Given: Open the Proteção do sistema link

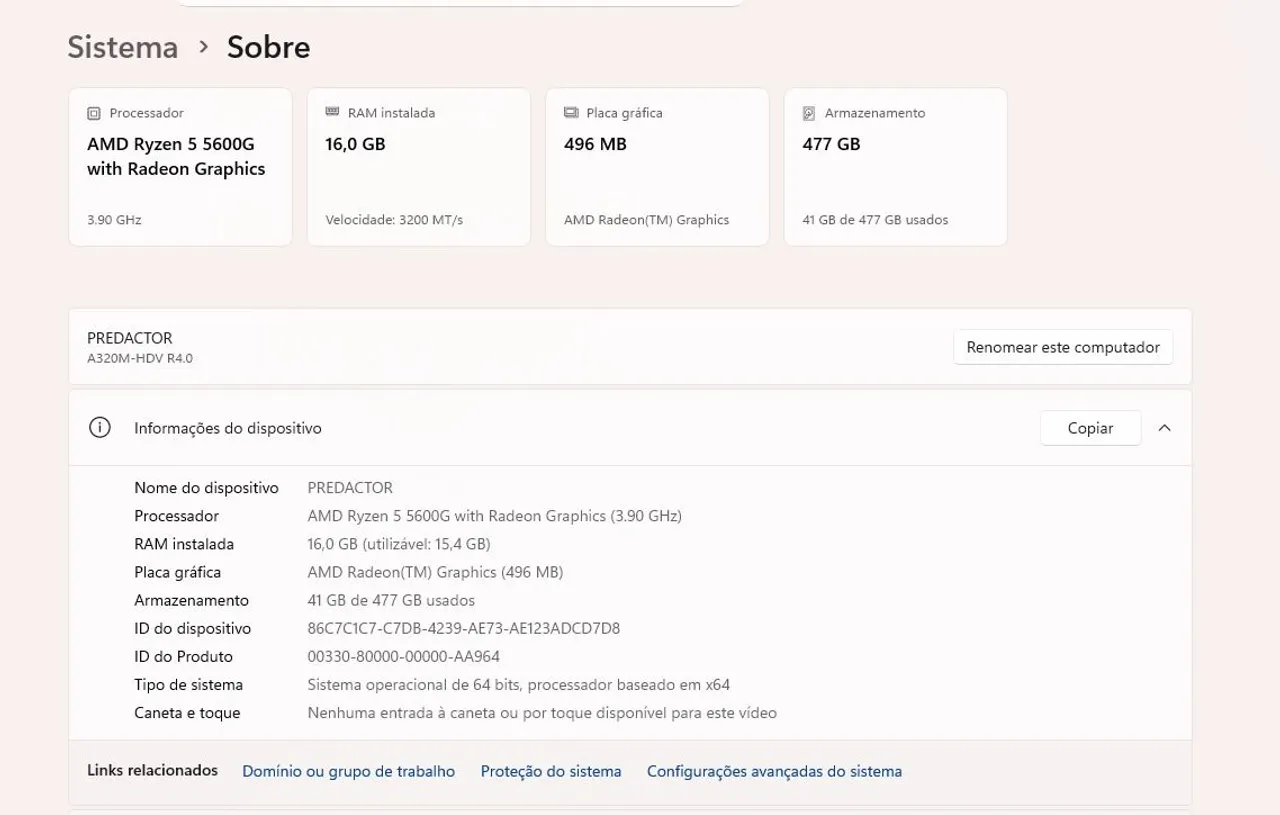Looking at the screenshot, I should point(551,771).
